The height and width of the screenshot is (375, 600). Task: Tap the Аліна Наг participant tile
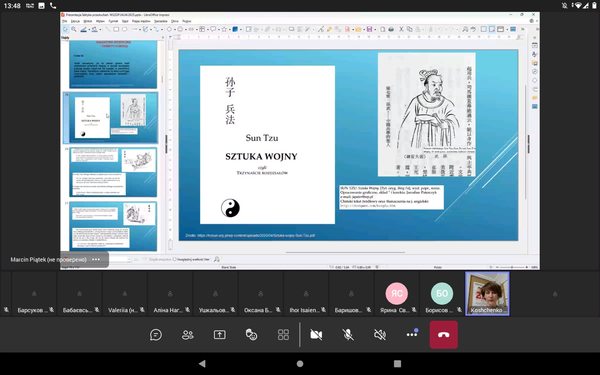tap(170, 294)
